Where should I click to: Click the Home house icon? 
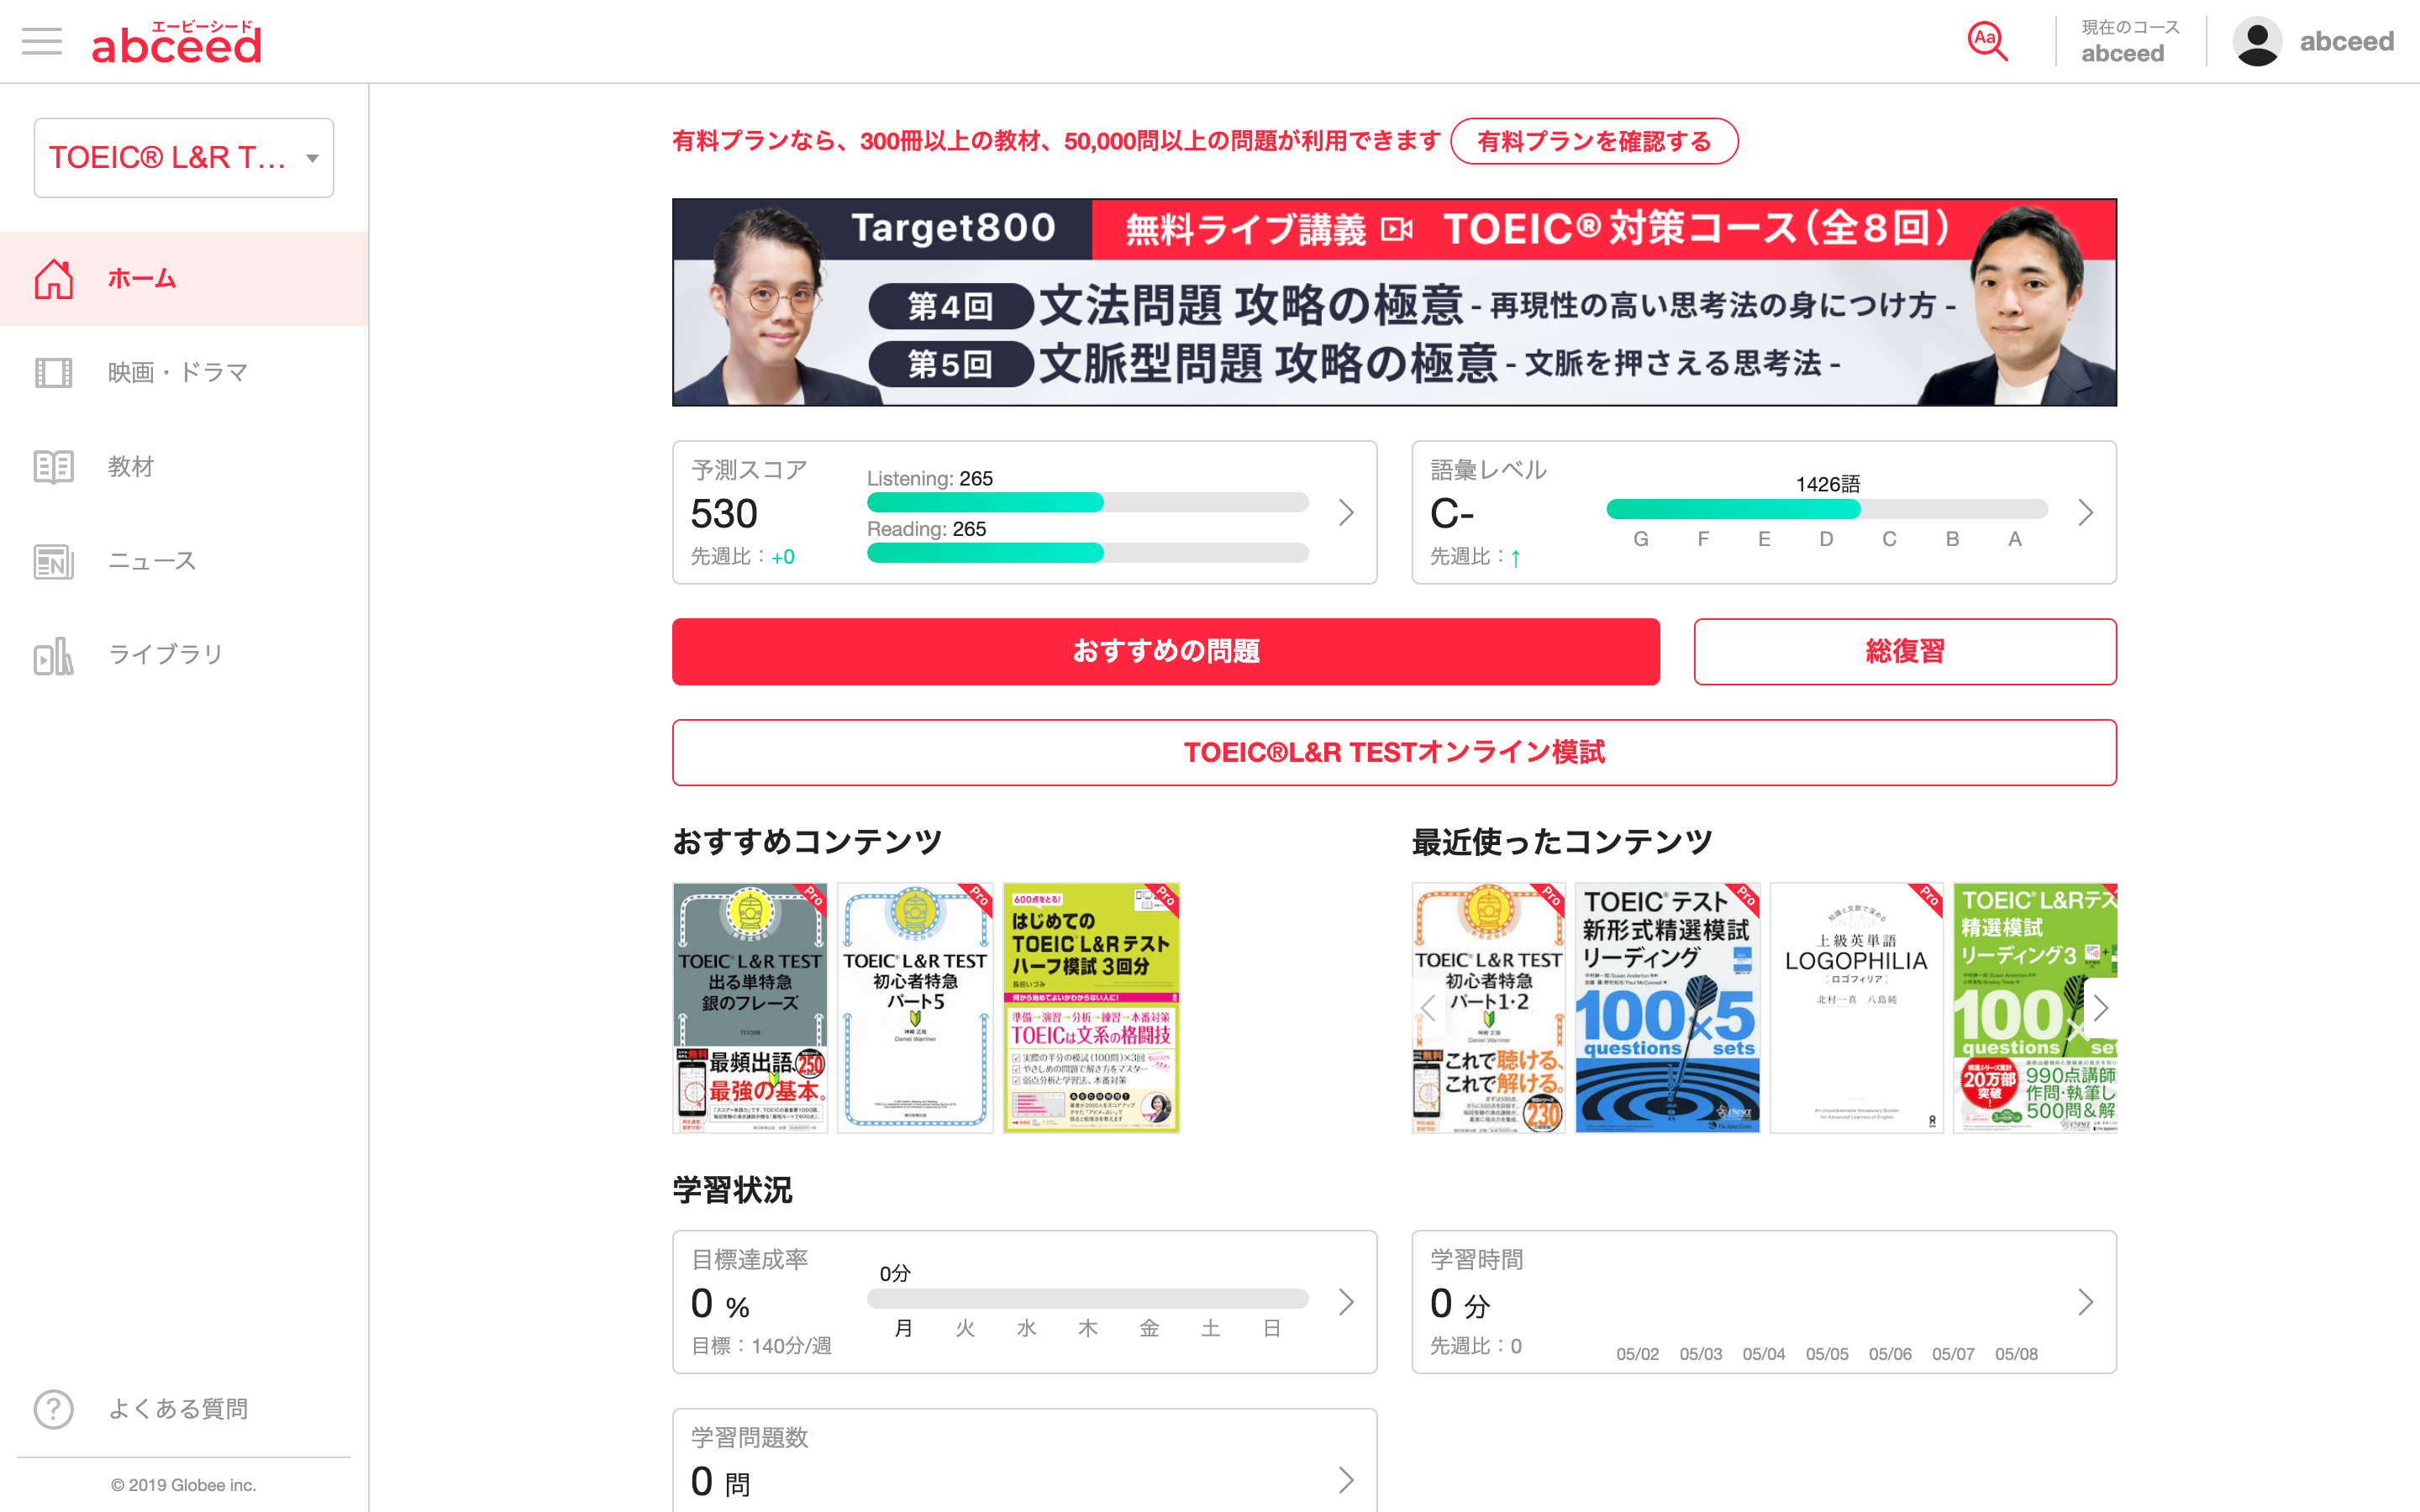click(x=54, y=279)
